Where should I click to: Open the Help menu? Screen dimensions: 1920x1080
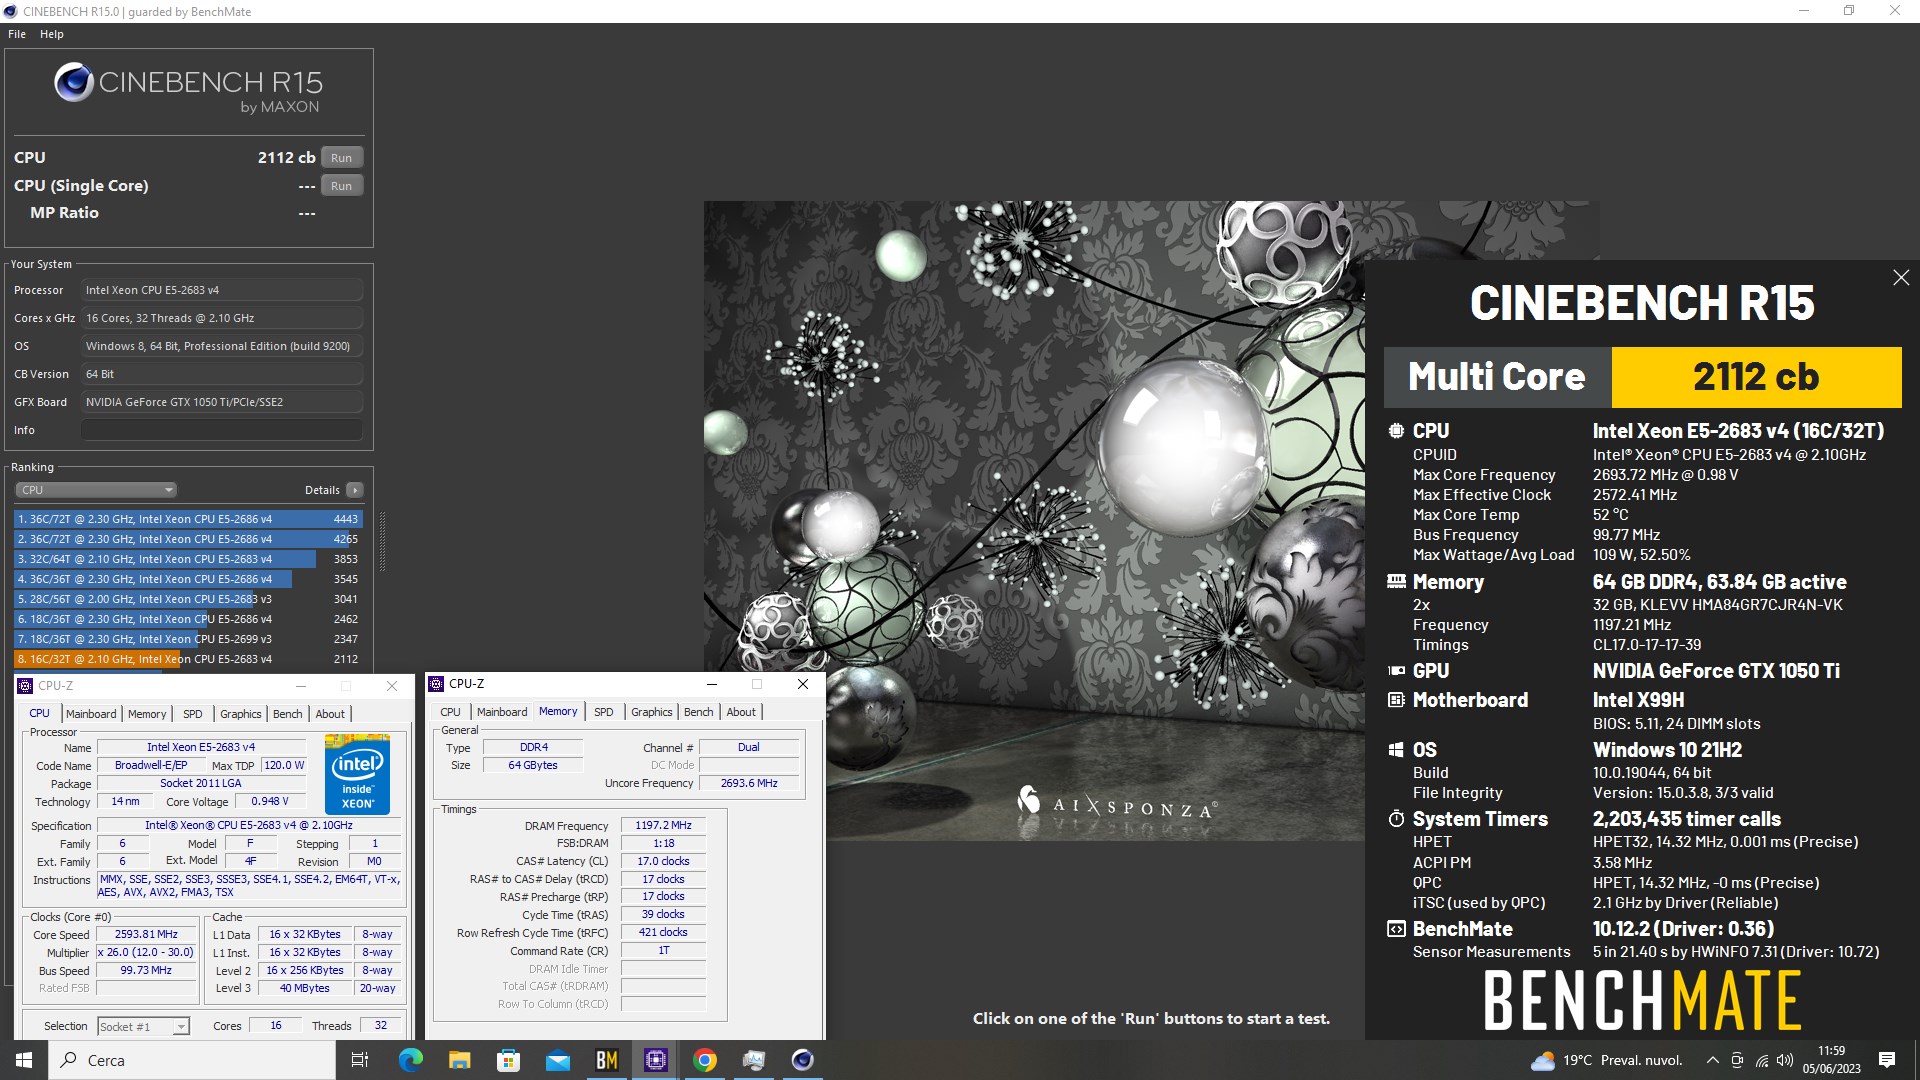52,34
